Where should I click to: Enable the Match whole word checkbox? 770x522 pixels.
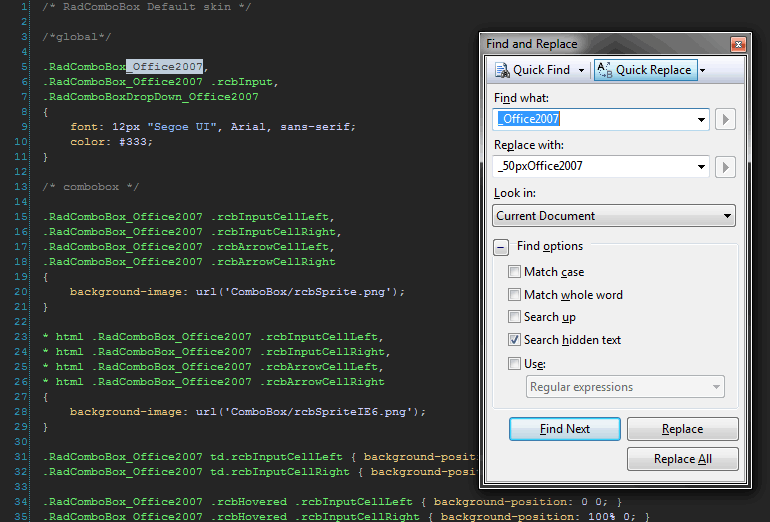(x=514, y=295)
